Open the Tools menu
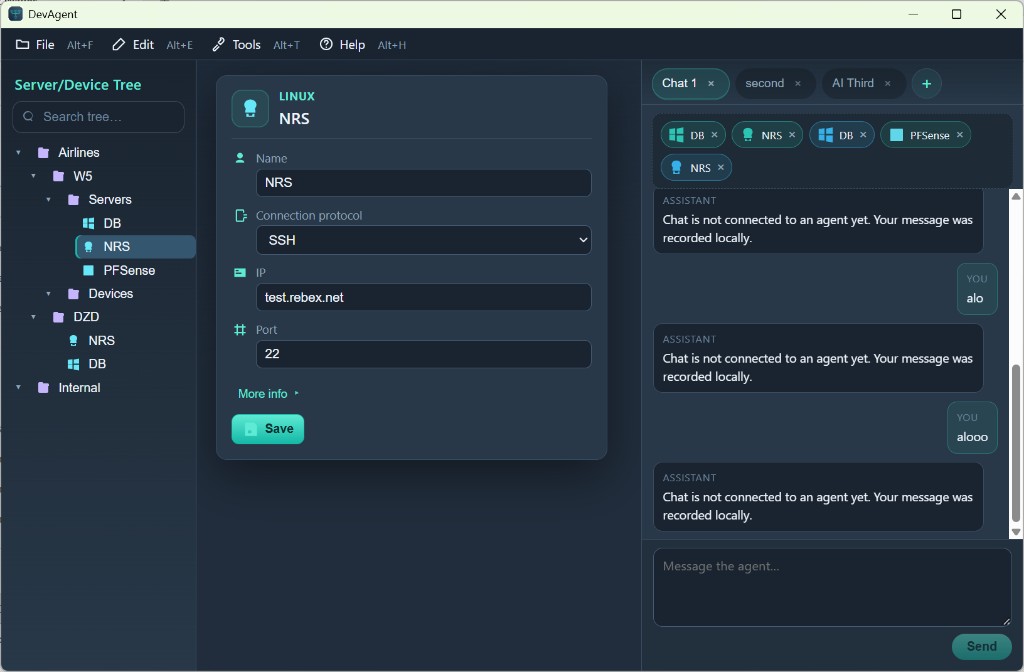The image size is (1024, 672). (236, 44)
